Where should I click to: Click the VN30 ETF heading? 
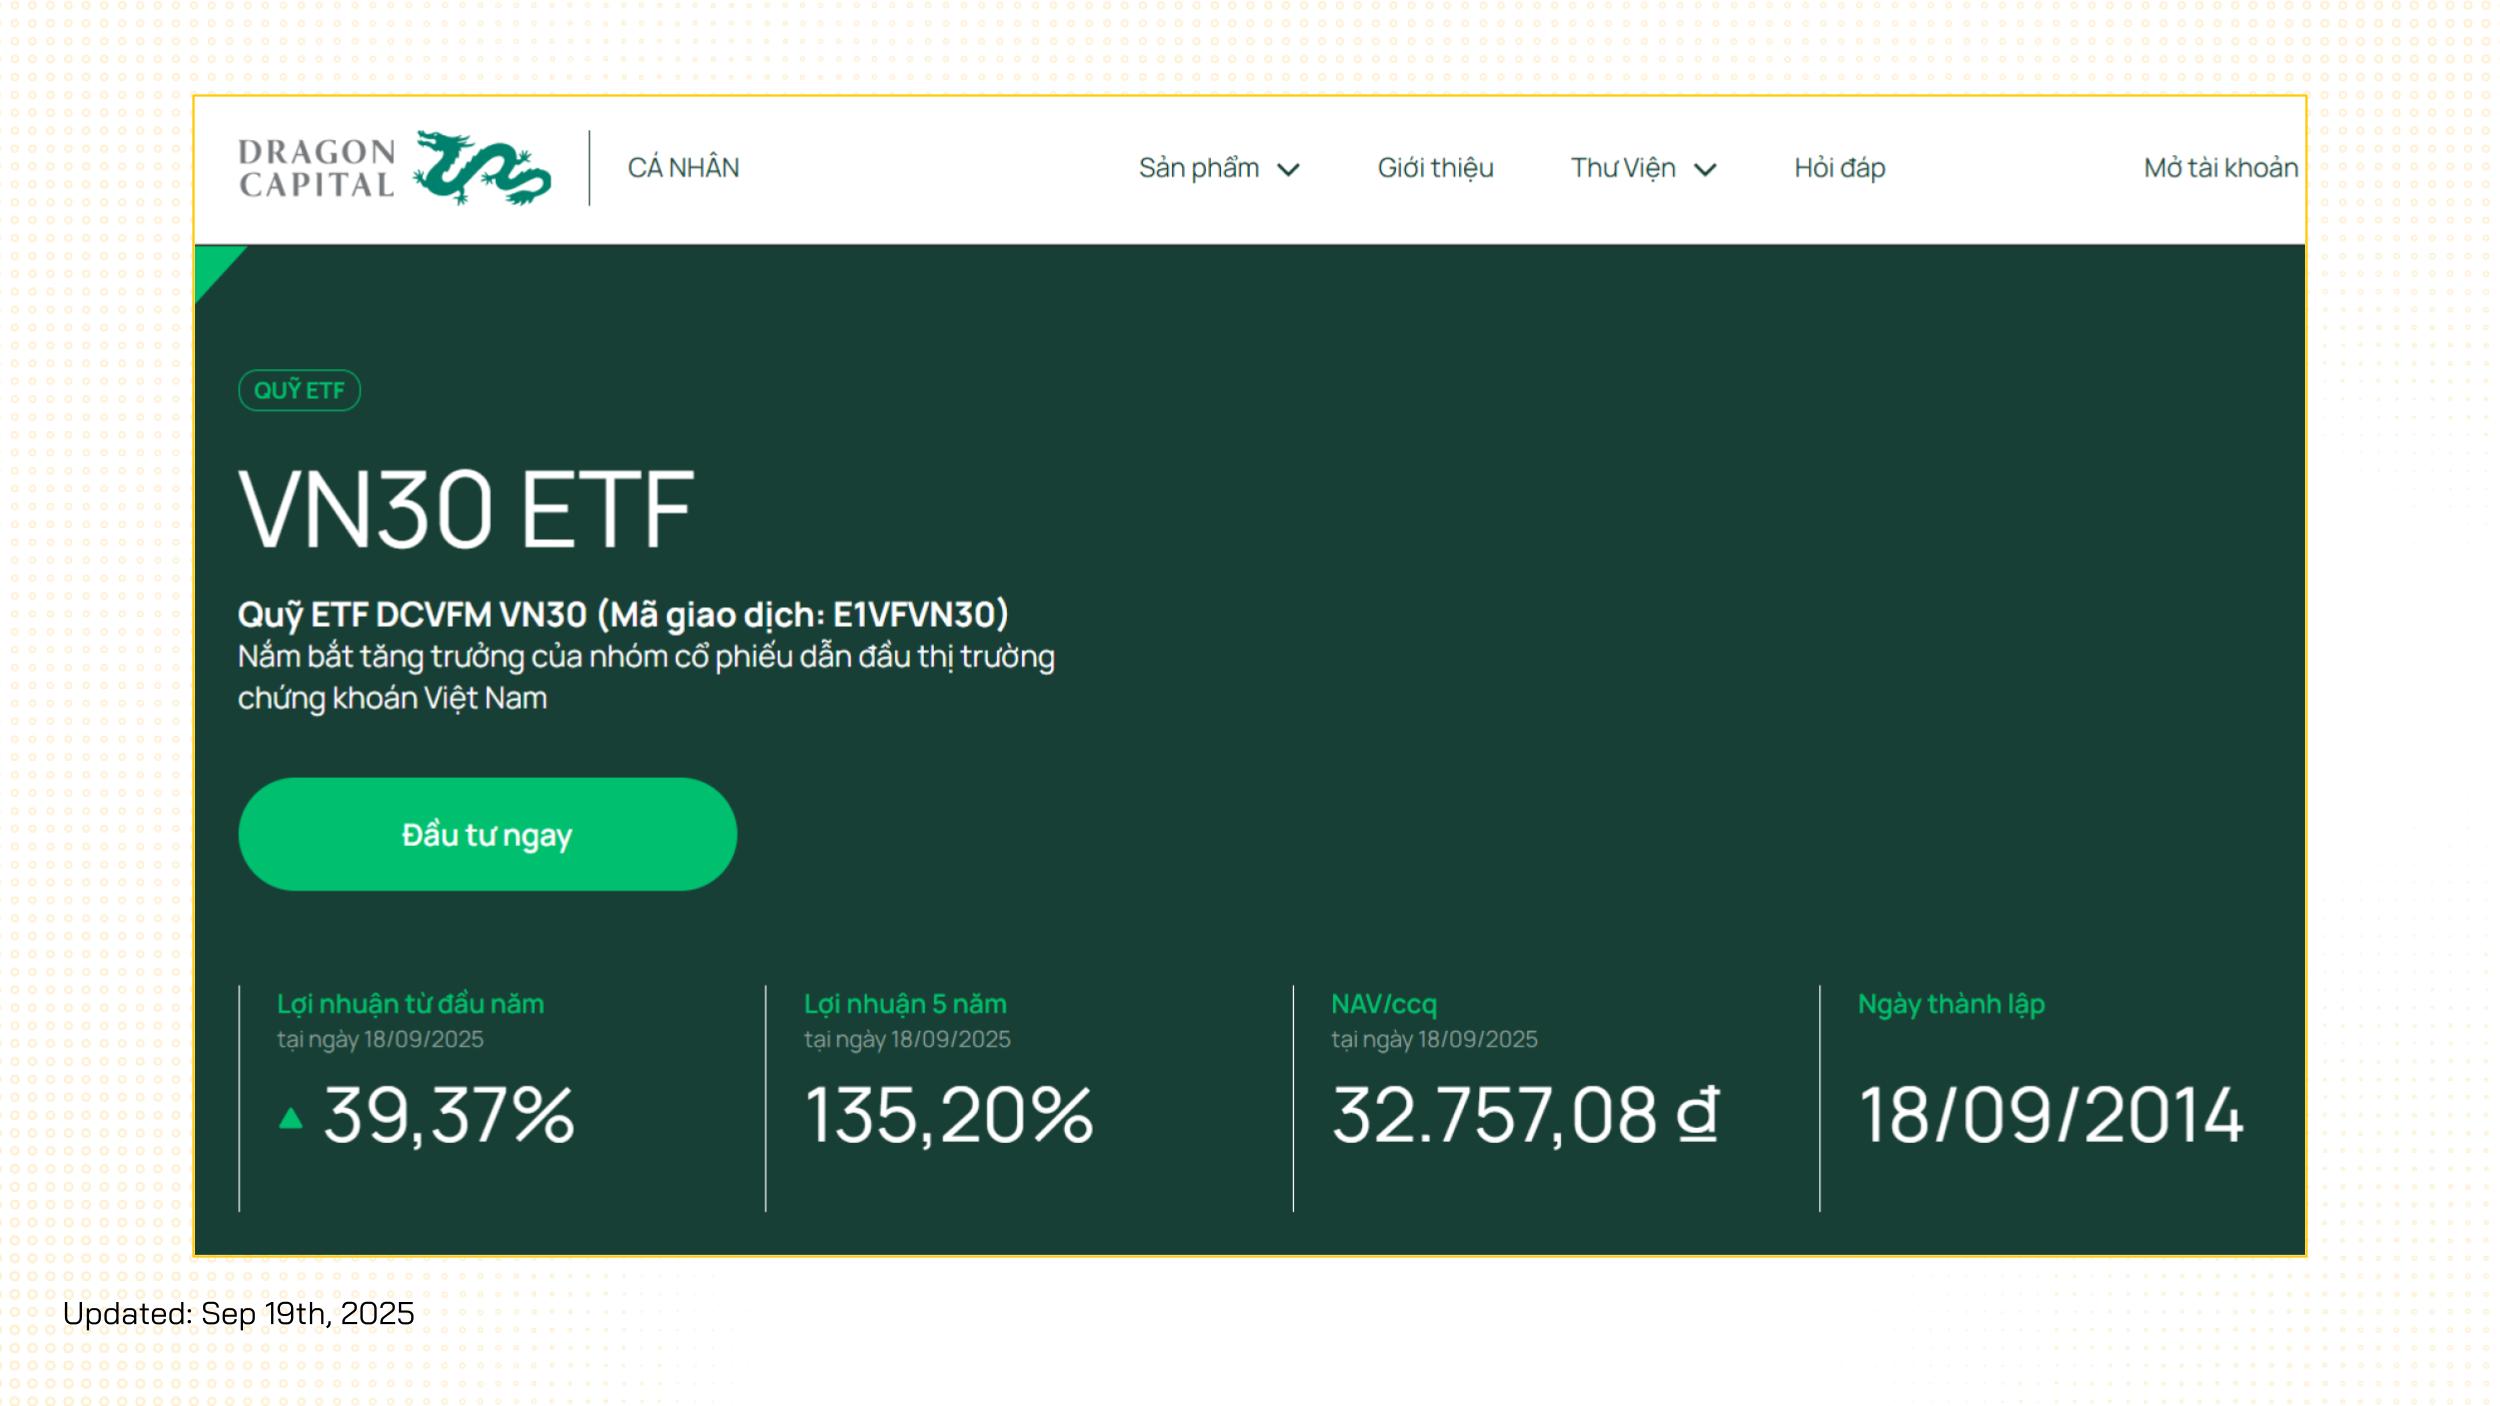click(x=466, y=510)
